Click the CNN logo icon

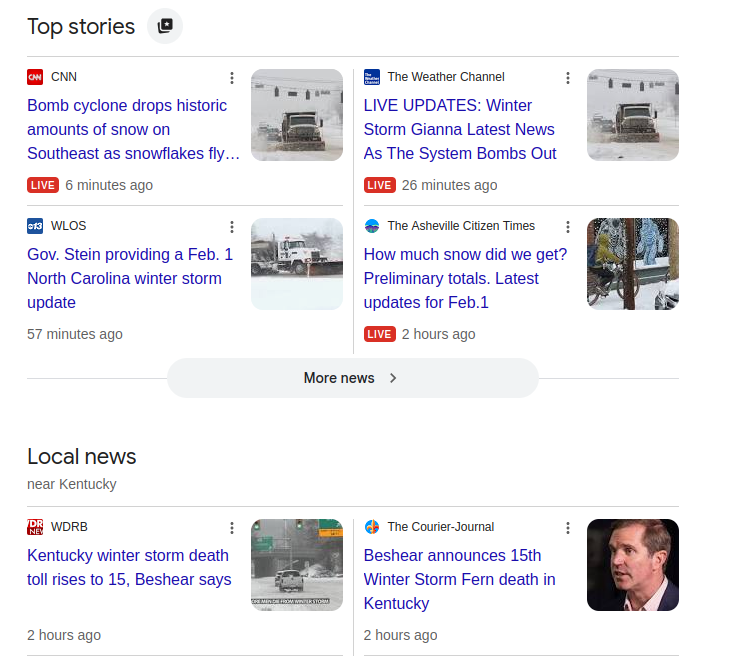tap(35, 77)
